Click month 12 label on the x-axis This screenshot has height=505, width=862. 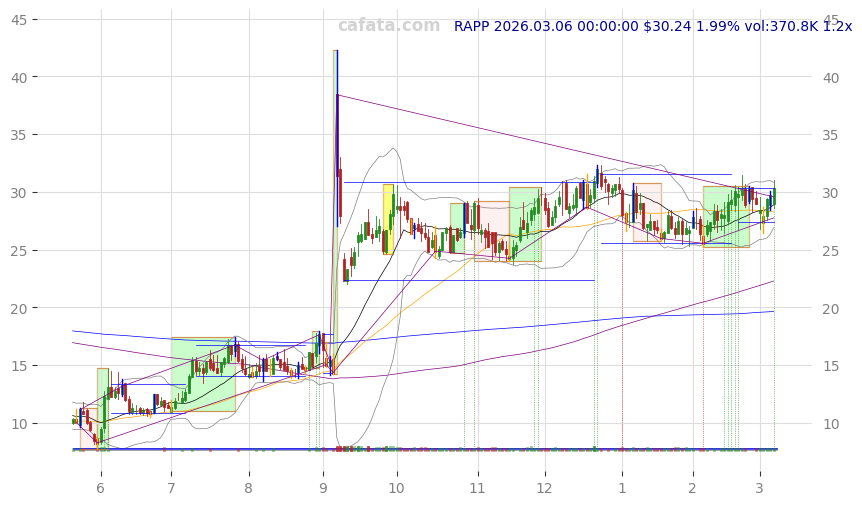click(x=544, y=488)
